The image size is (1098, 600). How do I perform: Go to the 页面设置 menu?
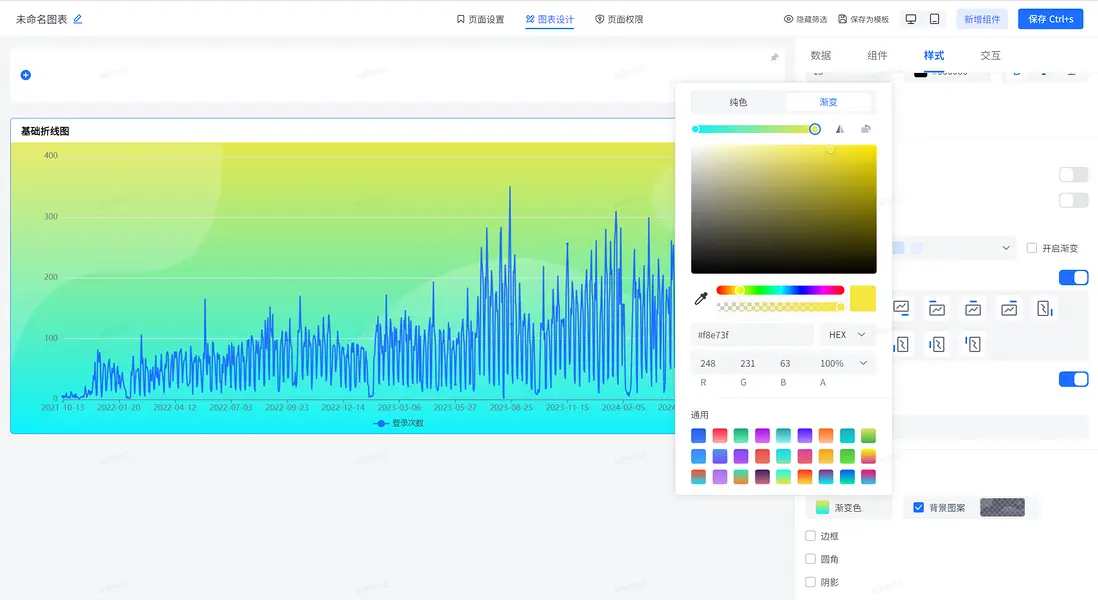480,19
